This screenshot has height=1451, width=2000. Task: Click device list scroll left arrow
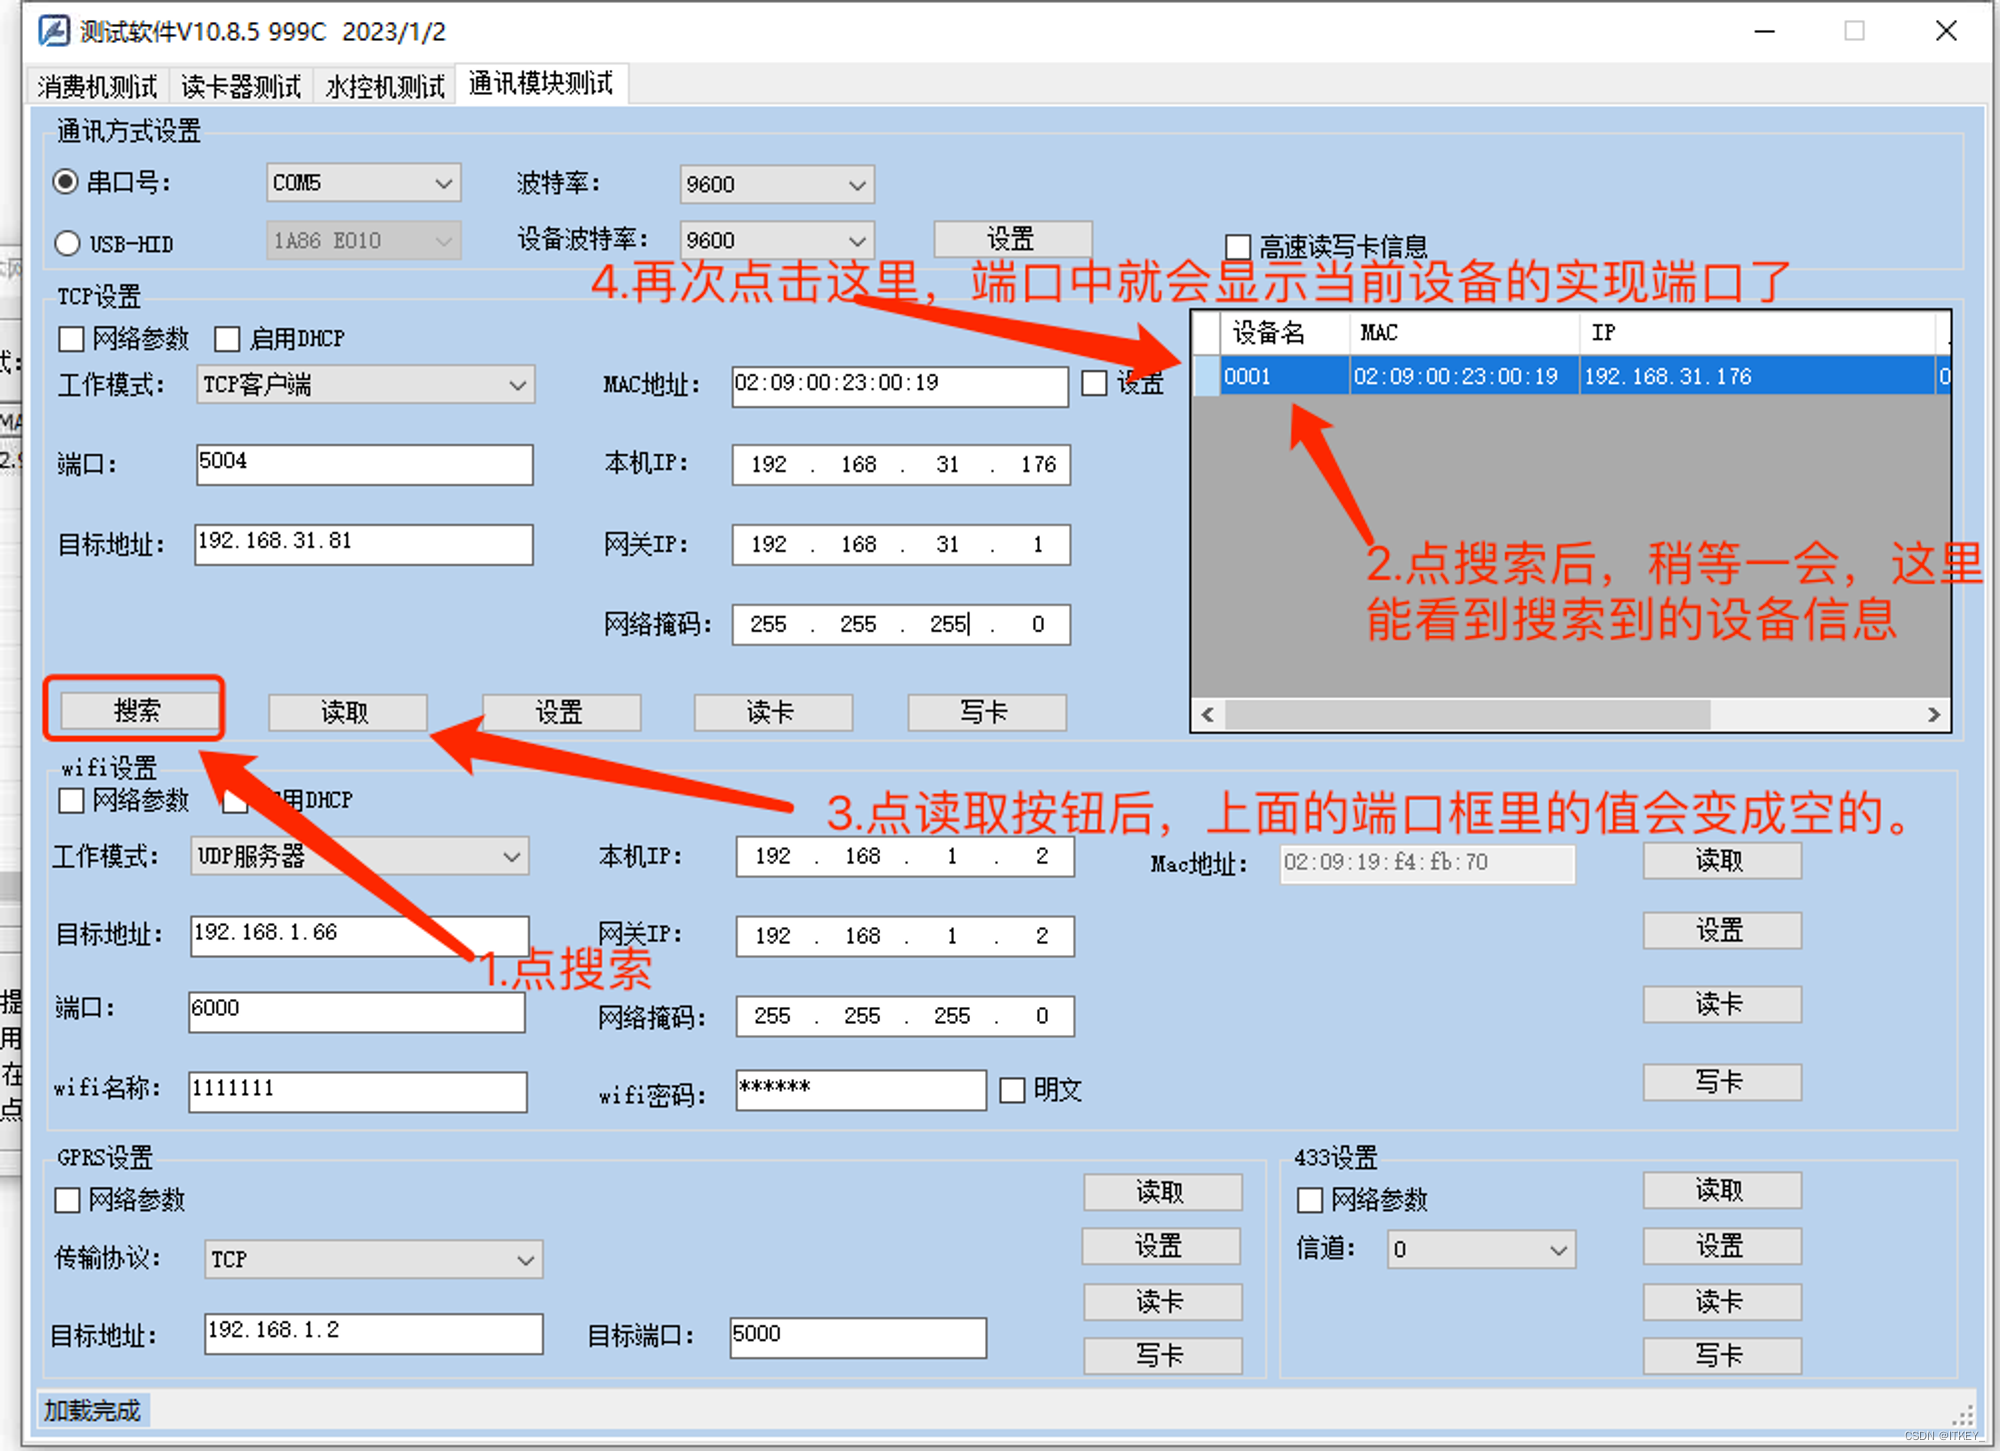click(1208, 714)
